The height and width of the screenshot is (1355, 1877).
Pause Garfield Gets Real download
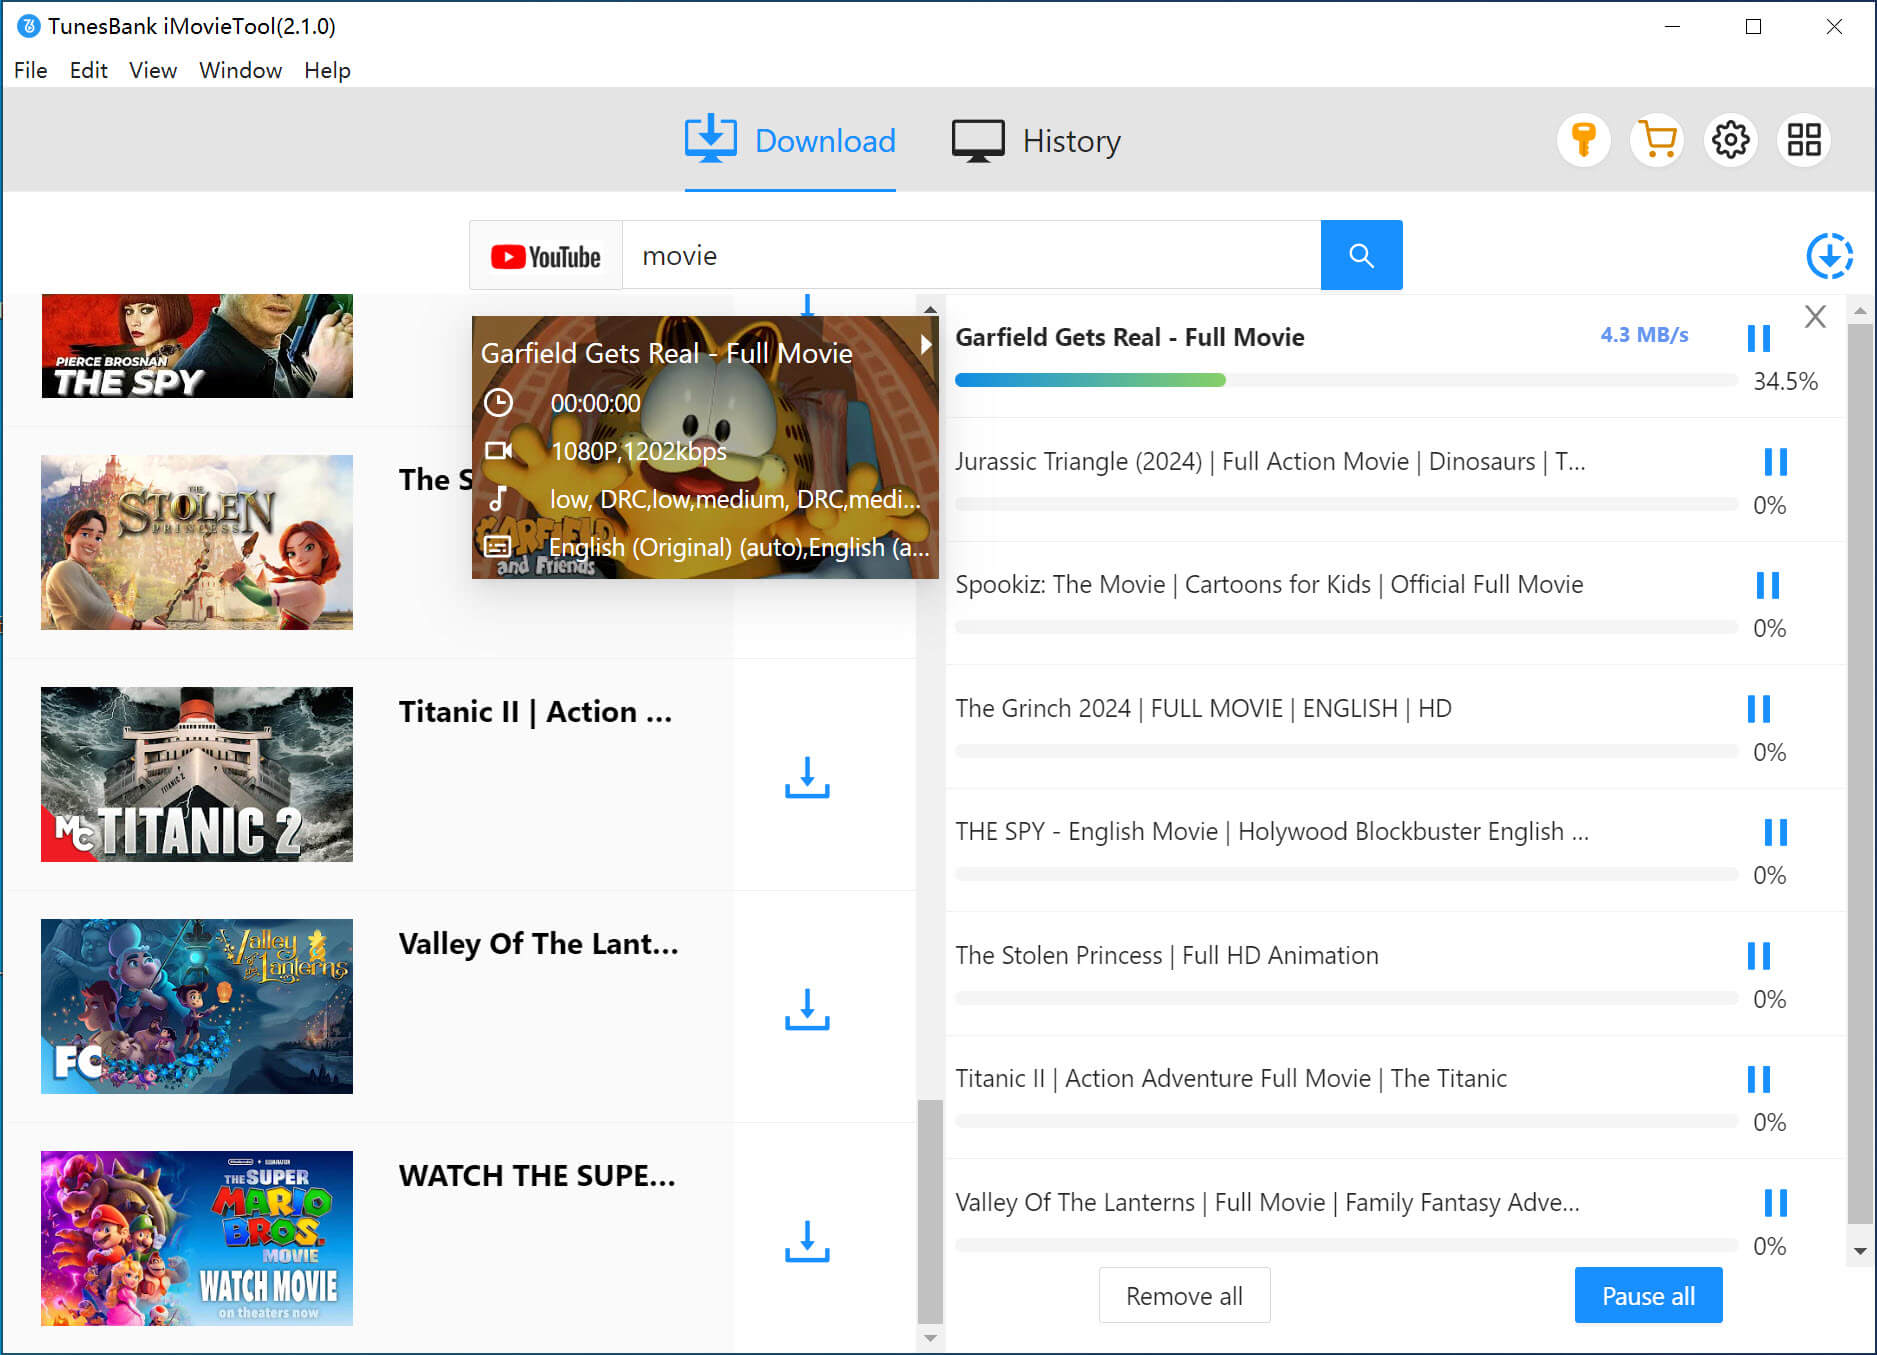(x=1758, y=338)
